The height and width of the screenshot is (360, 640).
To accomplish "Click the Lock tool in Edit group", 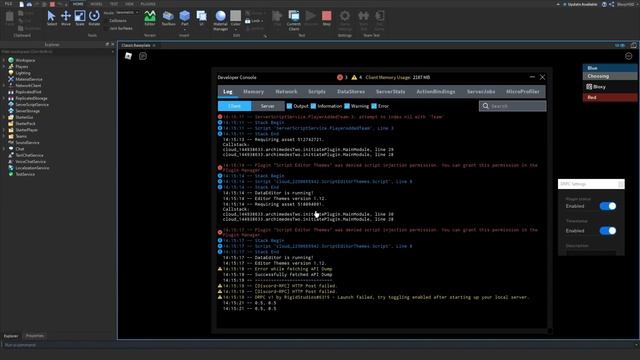I will (253, 21).
